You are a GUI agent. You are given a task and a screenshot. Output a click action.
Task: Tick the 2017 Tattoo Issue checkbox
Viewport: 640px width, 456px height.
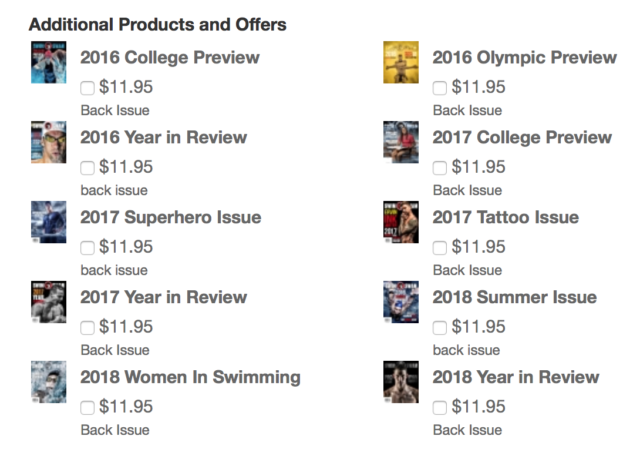click(x=440, y=248)
